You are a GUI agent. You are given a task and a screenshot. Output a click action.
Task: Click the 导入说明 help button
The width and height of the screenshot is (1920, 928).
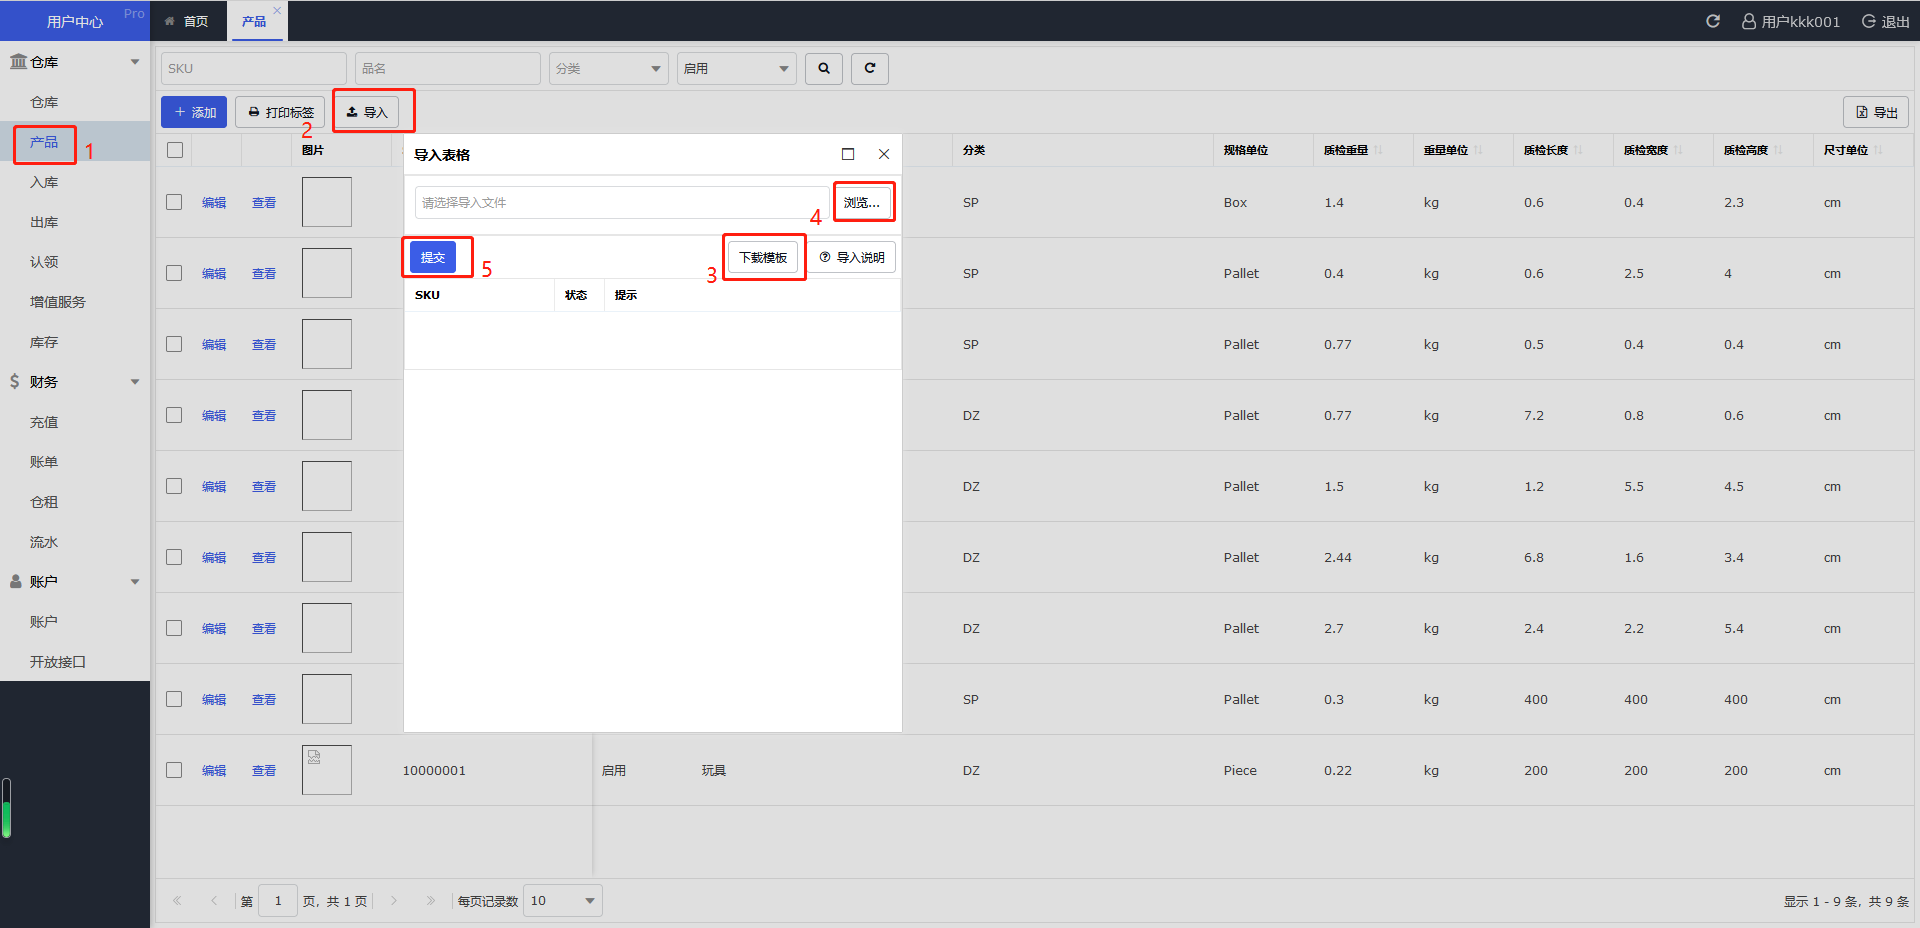[852, 257]
